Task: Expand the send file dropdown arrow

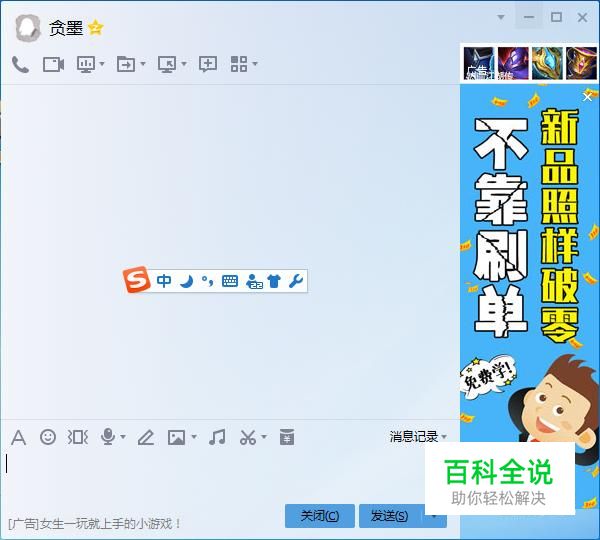Action: (143, 64)
